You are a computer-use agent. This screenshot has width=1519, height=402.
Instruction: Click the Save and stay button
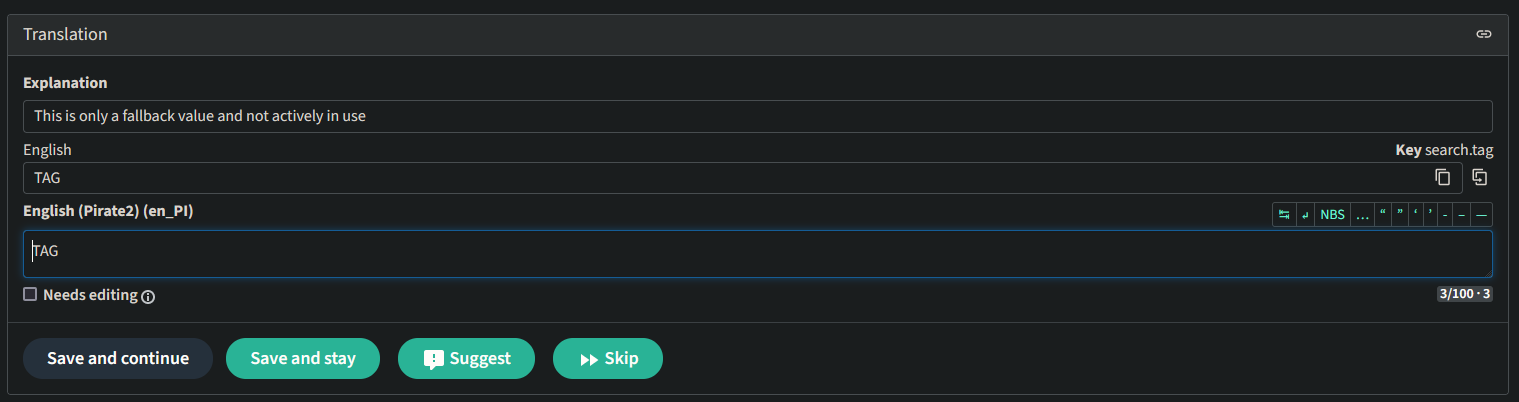coord(303,358)
